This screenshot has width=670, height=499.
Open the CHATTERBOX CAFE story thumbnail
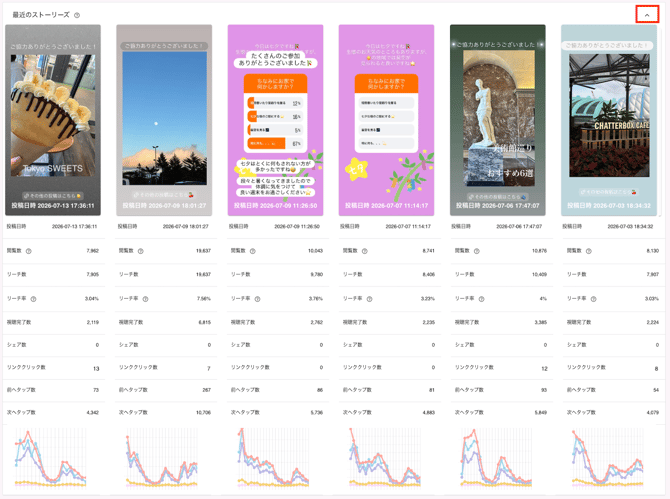[x=609, y=120]
